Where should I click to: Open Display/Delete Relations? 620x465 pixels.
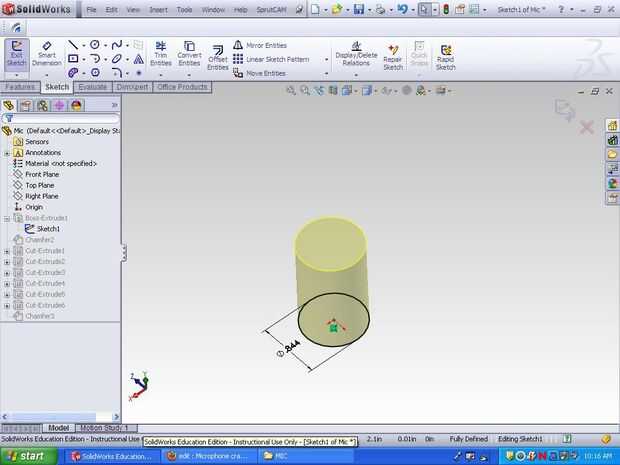356,54
